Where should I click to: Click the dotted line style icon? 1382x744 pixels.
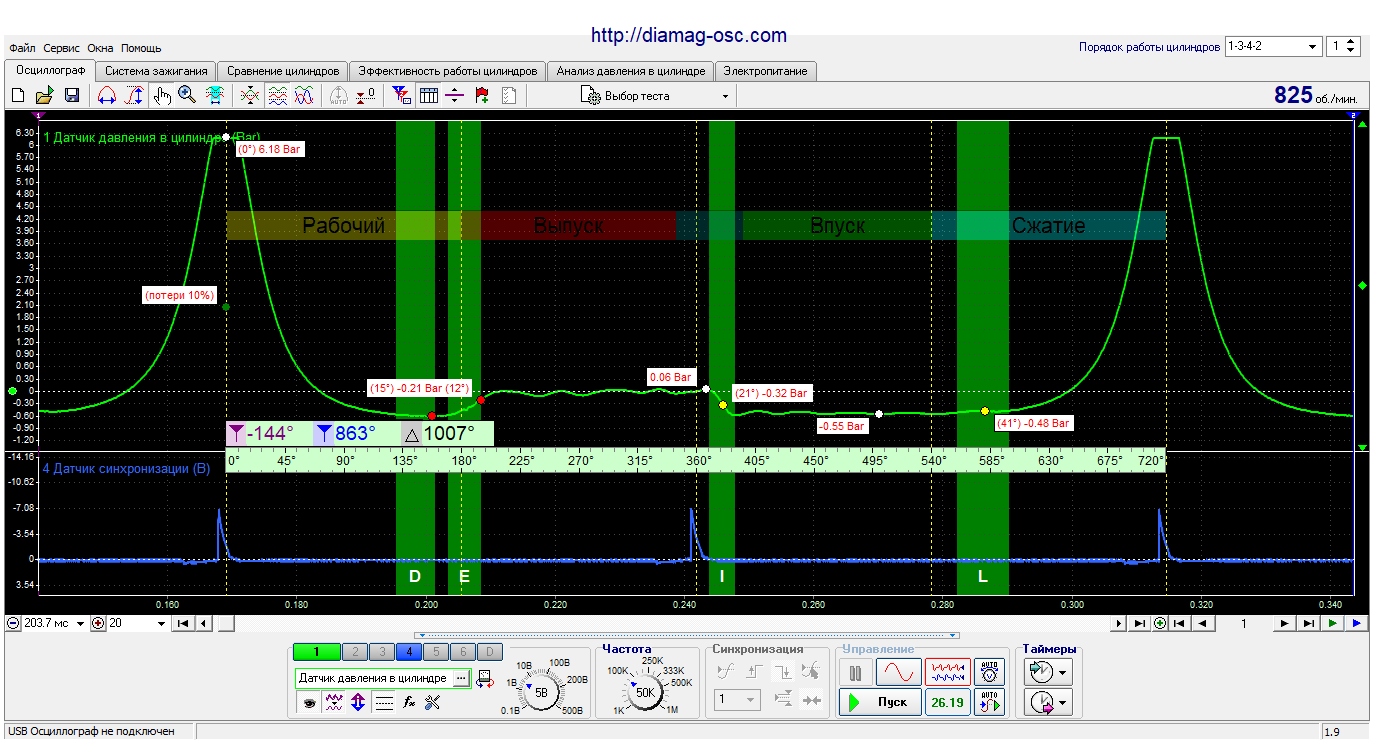pos(384,703)
